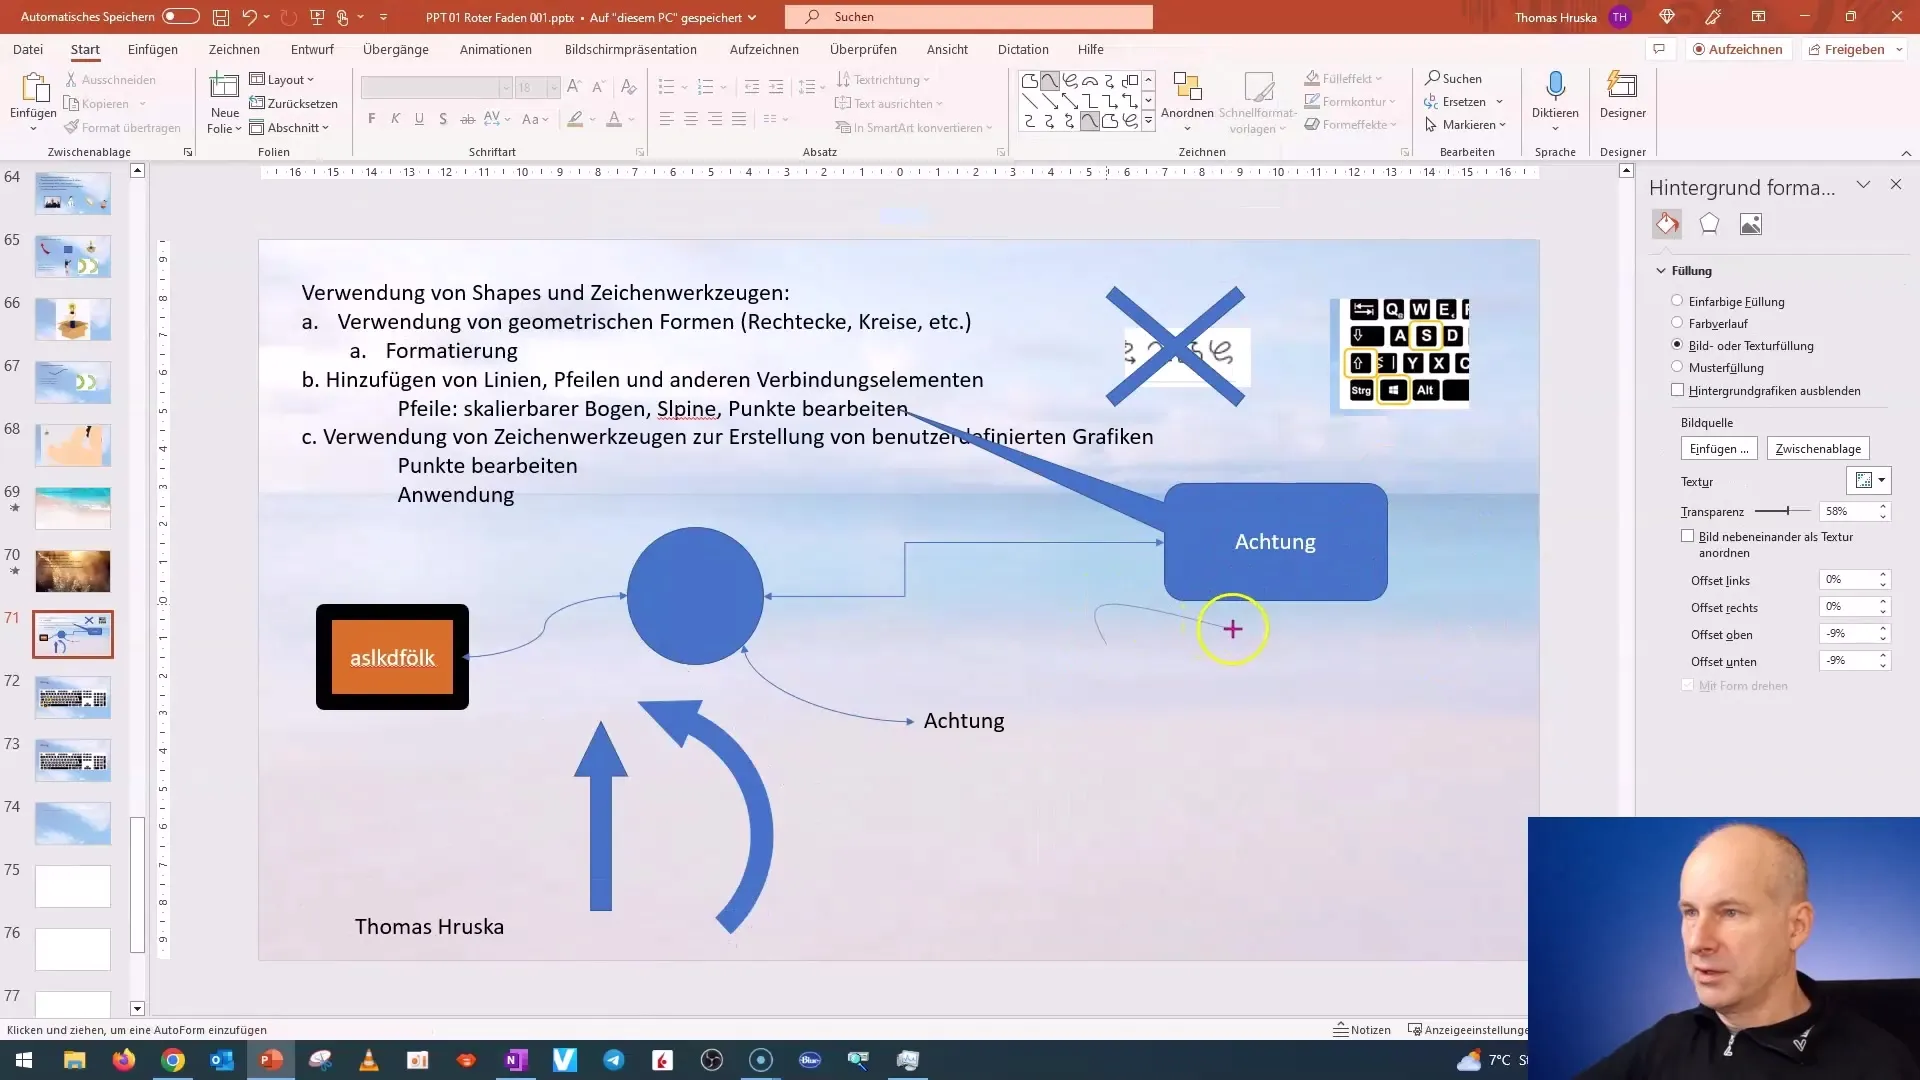Open the Datei menu
Screen dimensions: 1920x1080
(x=28, y=49)
